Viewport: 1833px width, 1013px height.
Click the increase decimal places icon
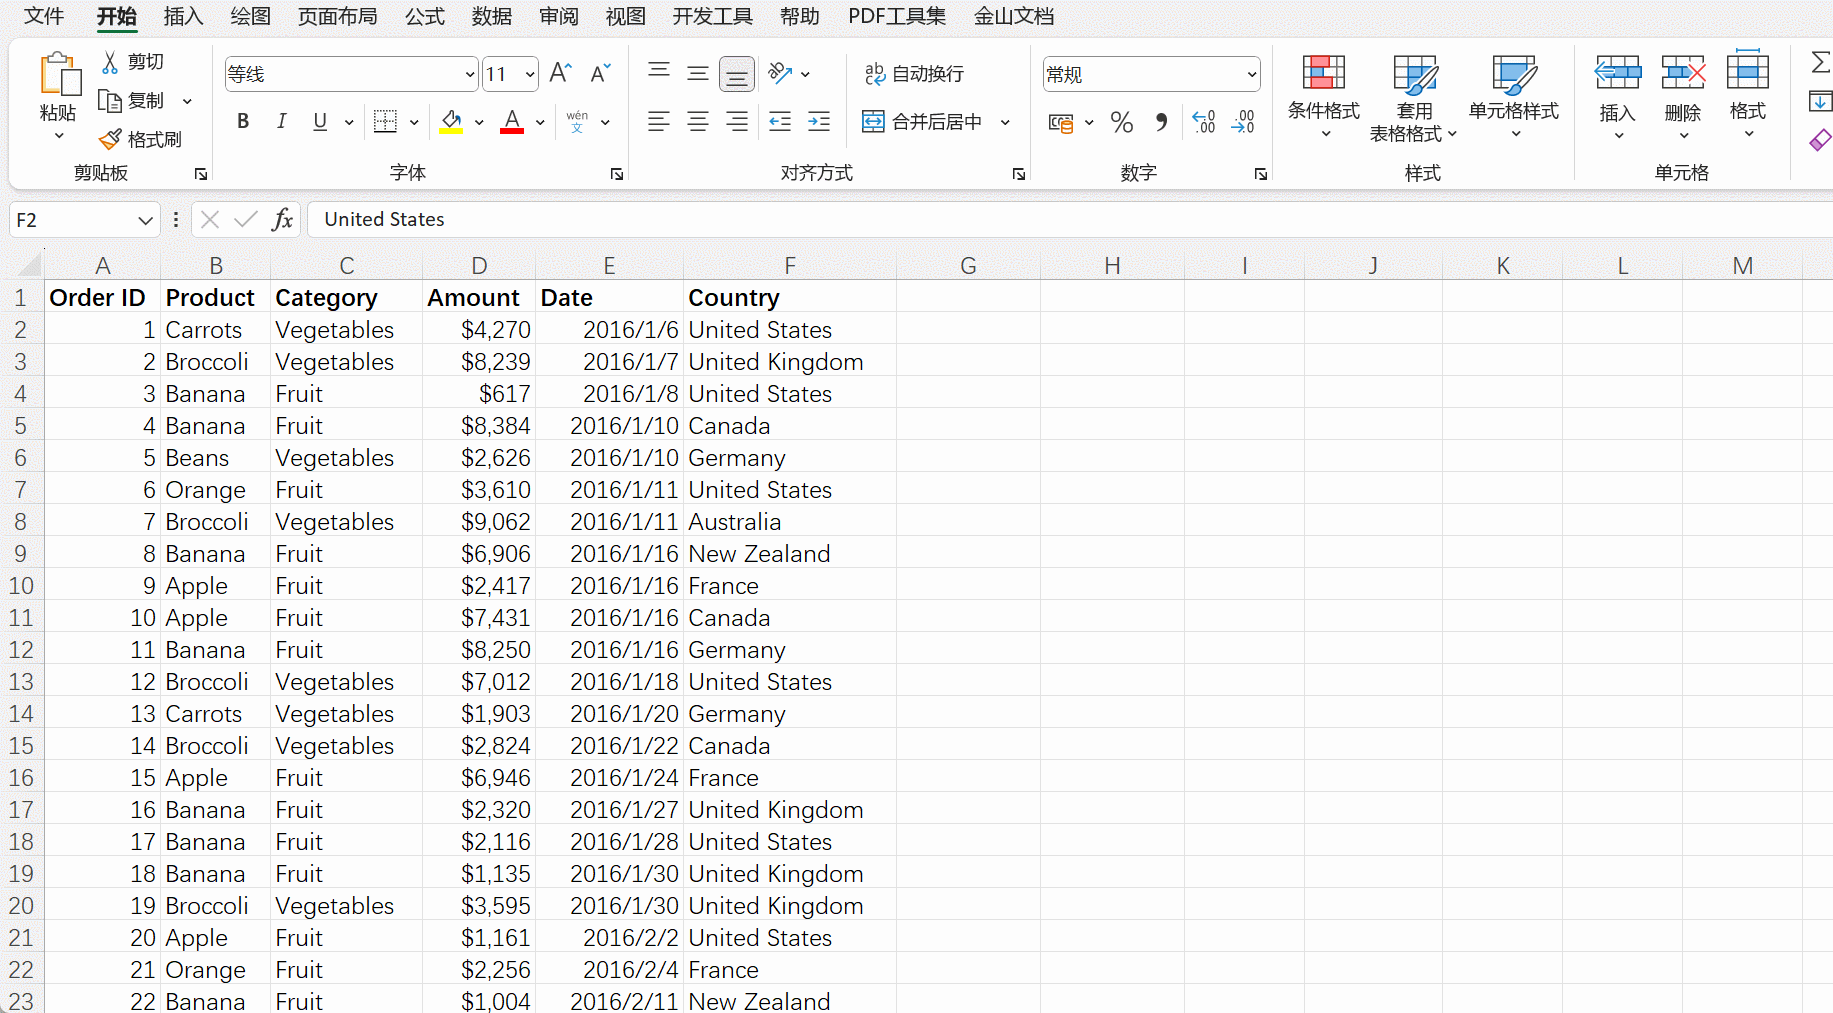[1204, 122]
